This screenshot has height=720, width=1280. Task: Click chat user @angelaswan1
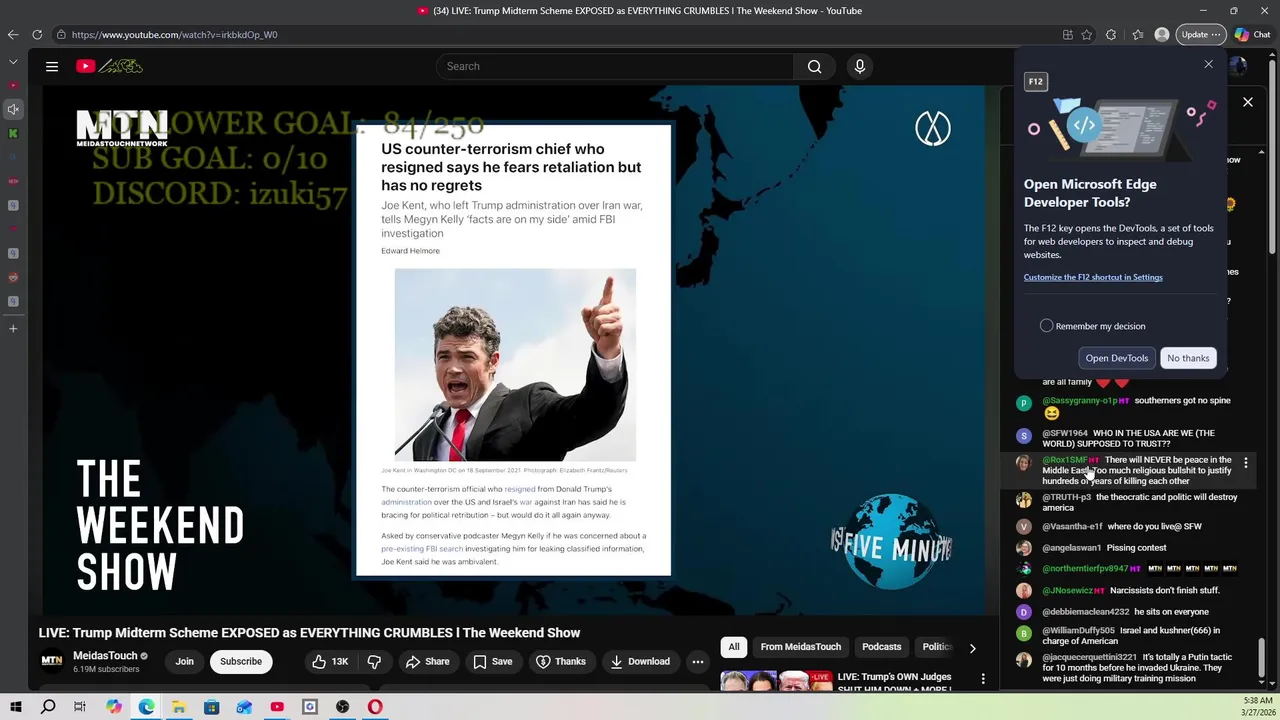click(x=1071, y=548)
